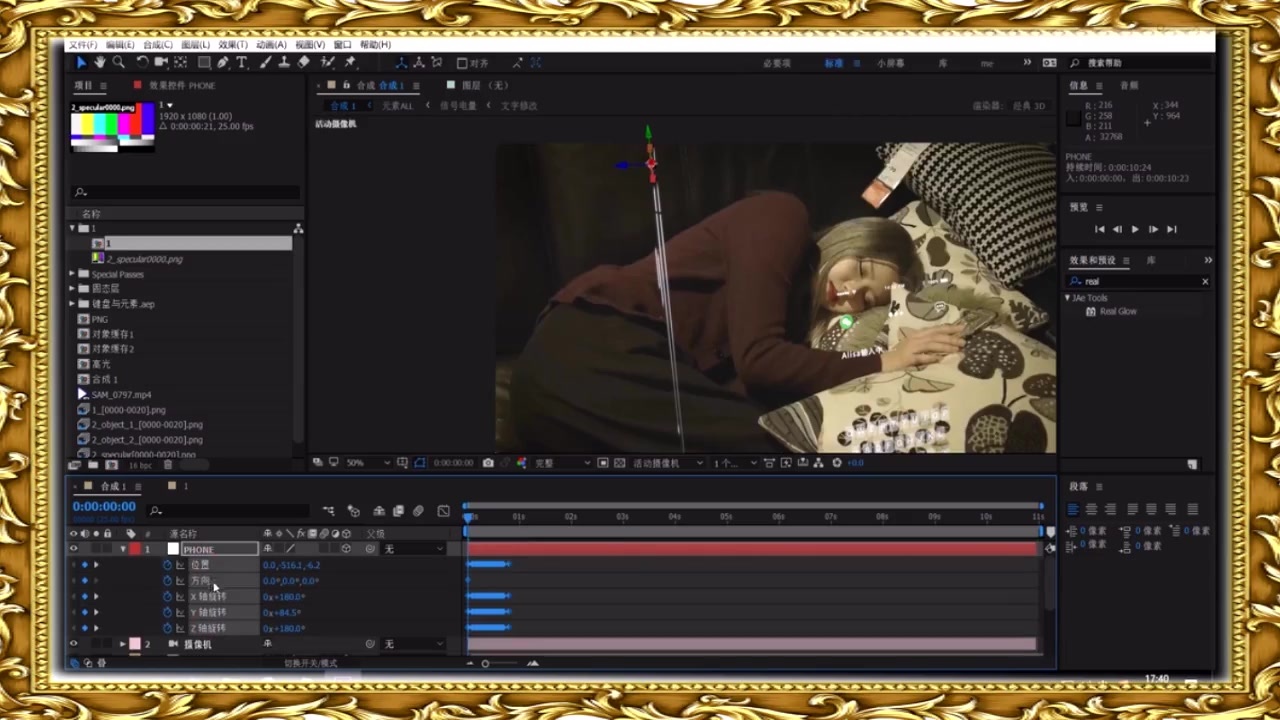Screen dimensions: 1280x720
Task: Toggle the Z 轴旋转 stopwatch
Action: [x=167, y=628]
